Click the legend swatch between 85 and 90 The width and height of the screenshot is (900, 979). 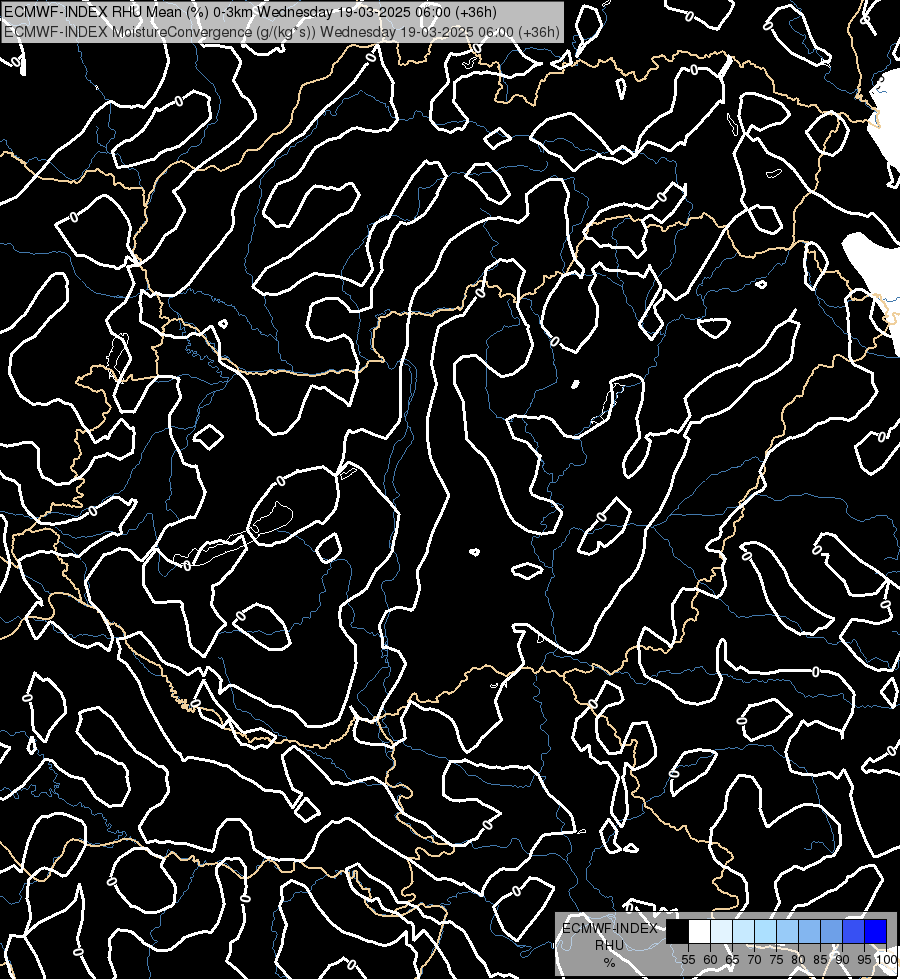pyautogui.click(x=831, y=931)
